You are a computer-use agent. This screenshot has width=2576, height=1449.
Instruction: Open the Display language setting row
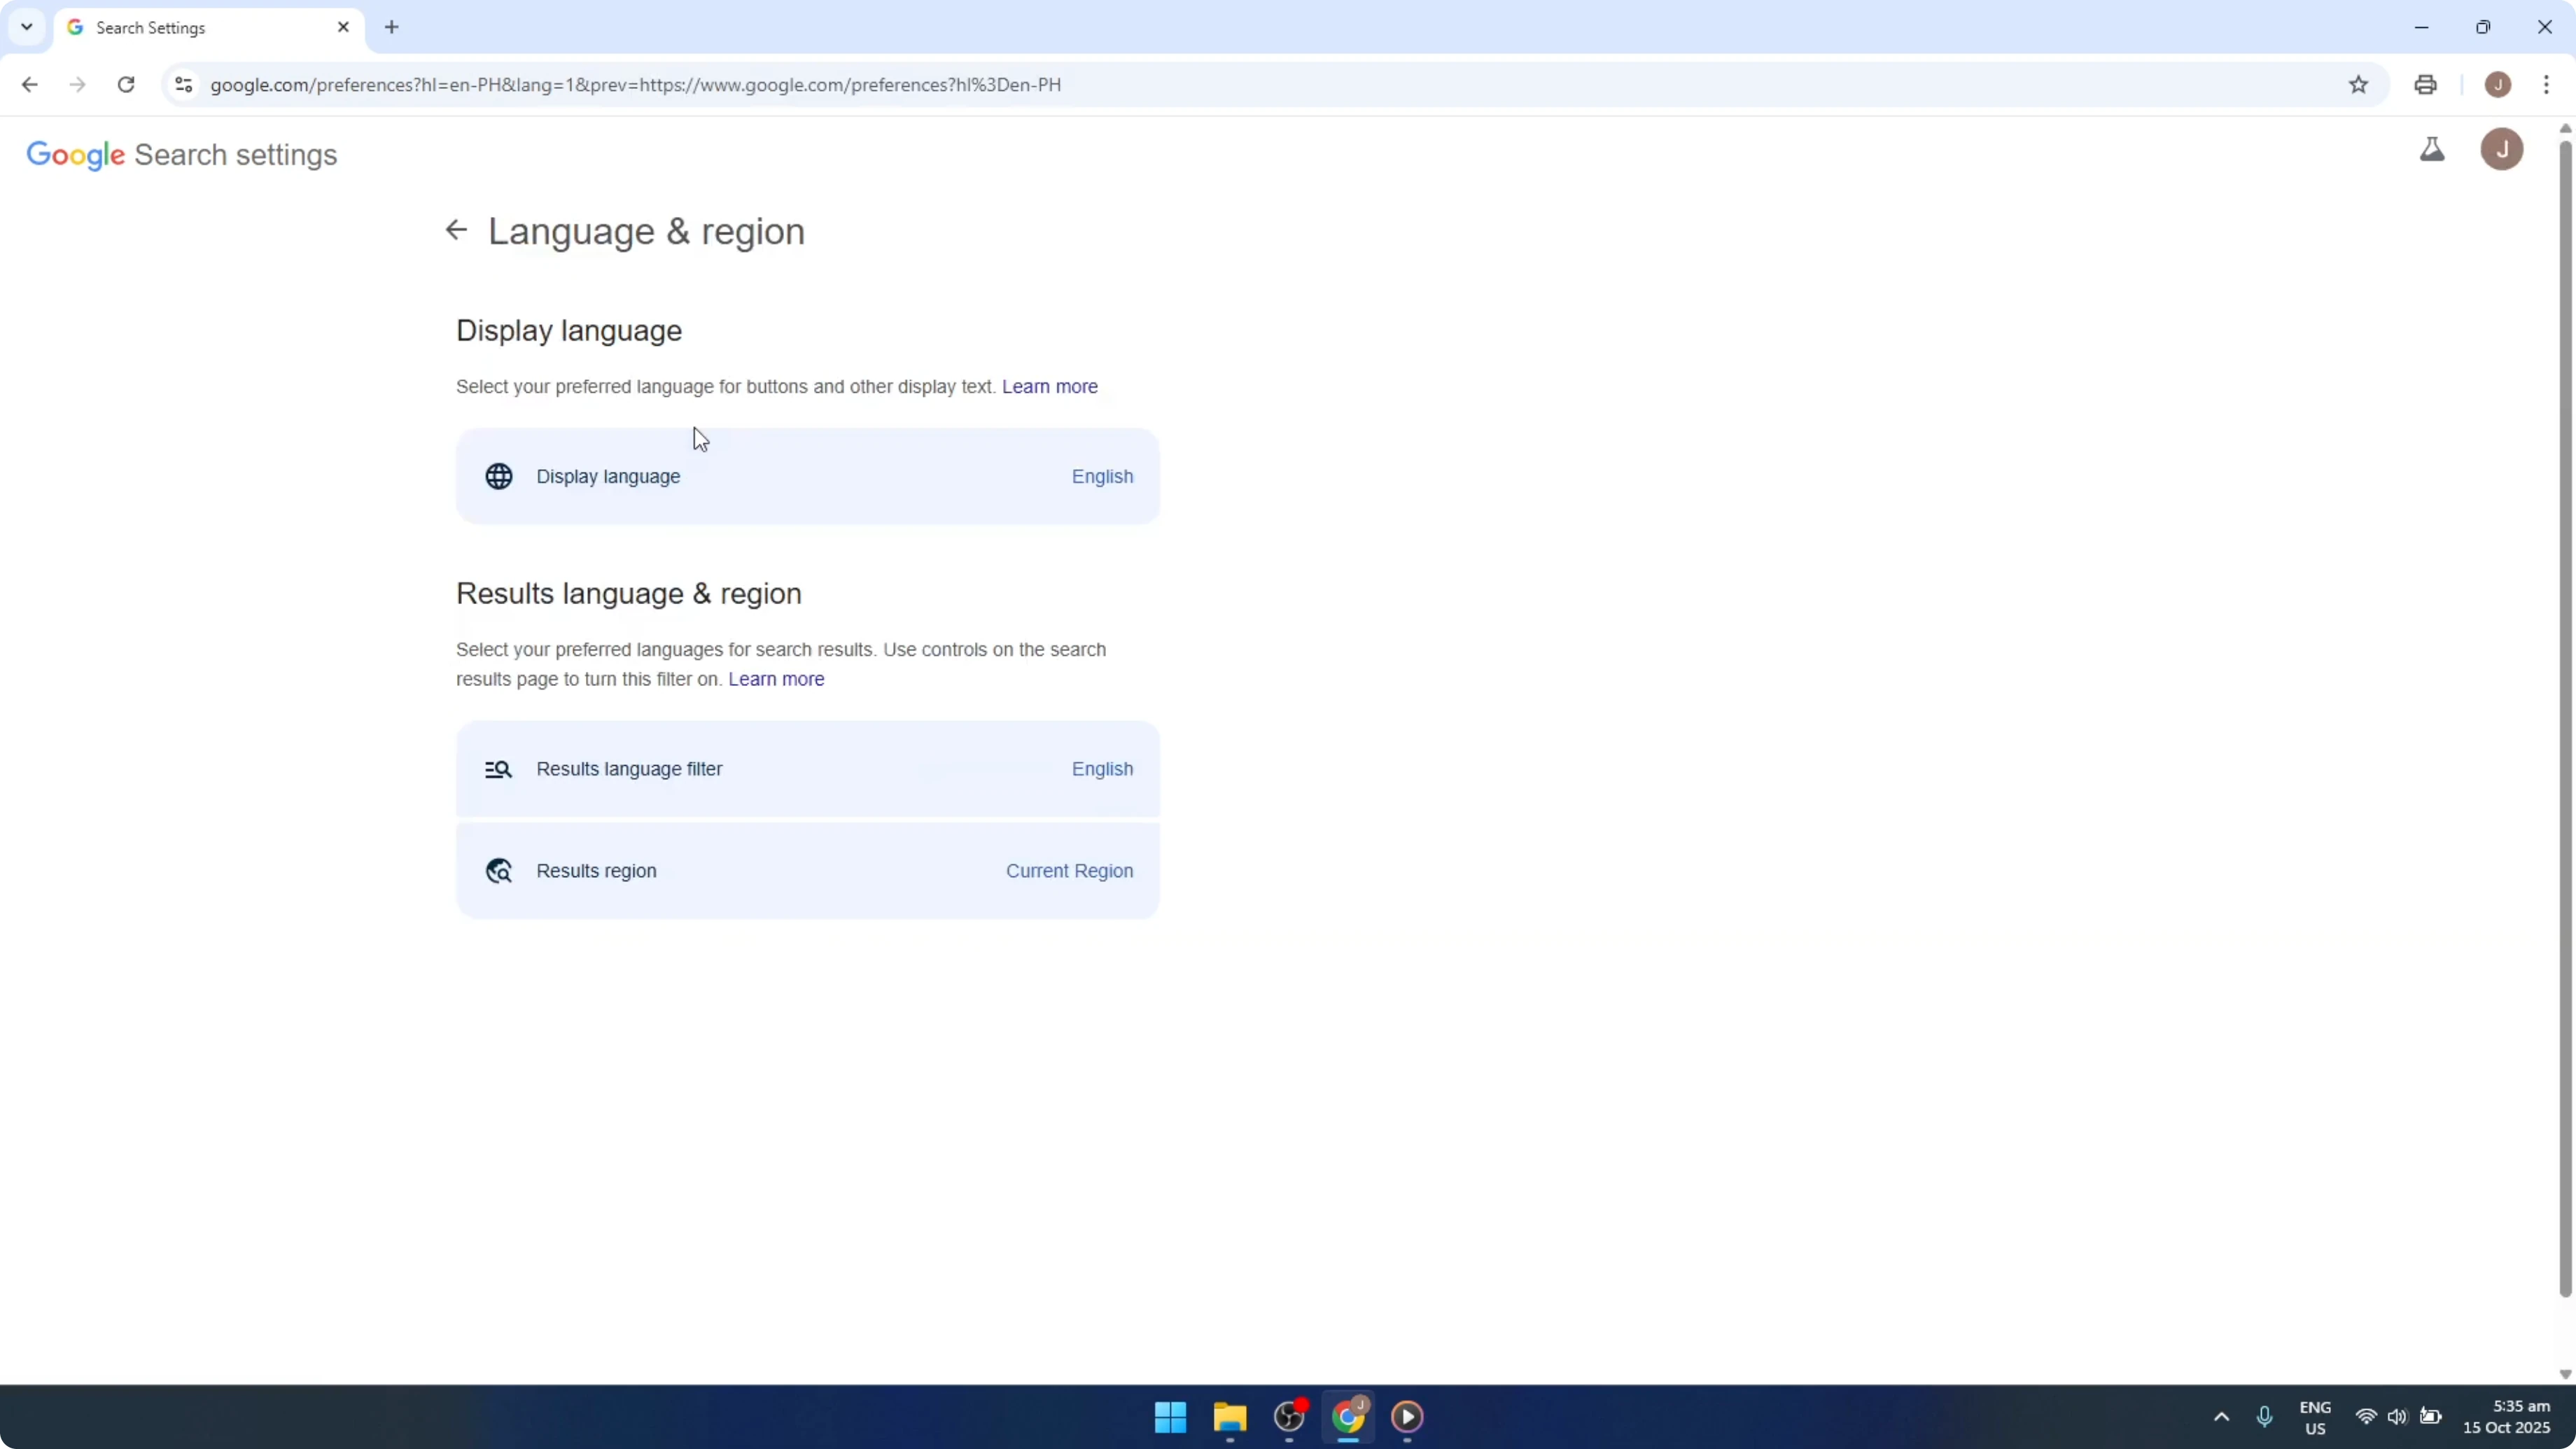click(808, 477)
